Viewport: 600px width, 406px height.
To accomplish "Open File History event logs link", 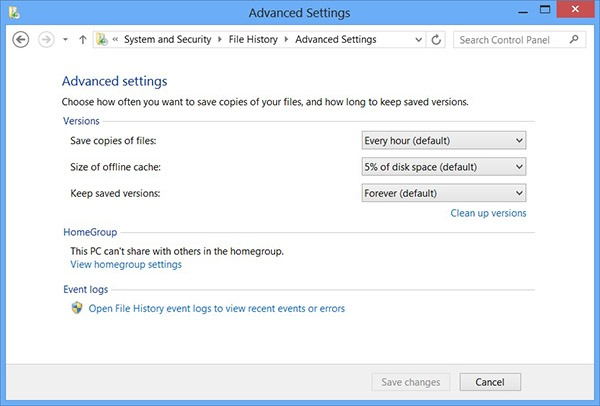I will pos(217,309).
